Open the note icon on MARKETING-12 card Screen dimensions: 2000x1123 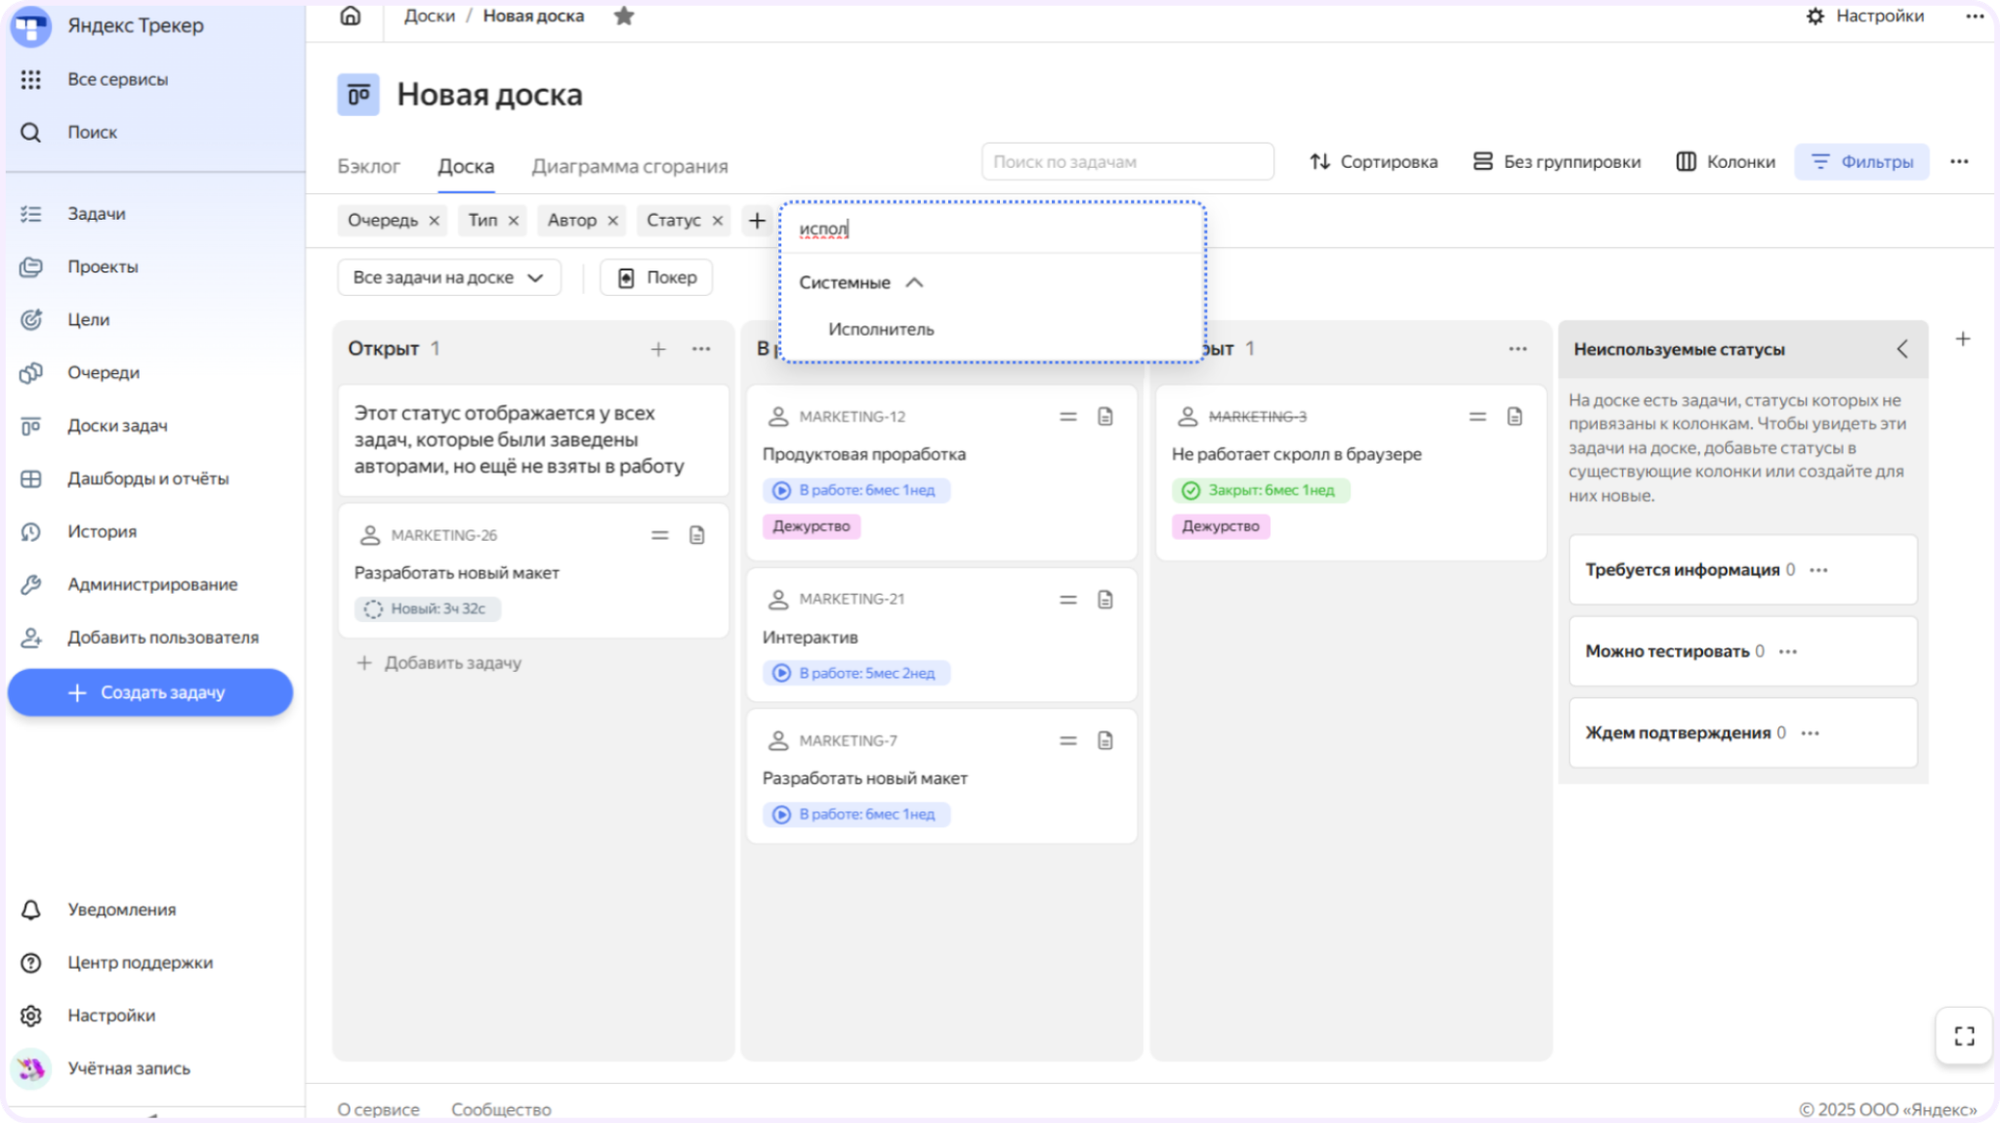coord(1105,416)
